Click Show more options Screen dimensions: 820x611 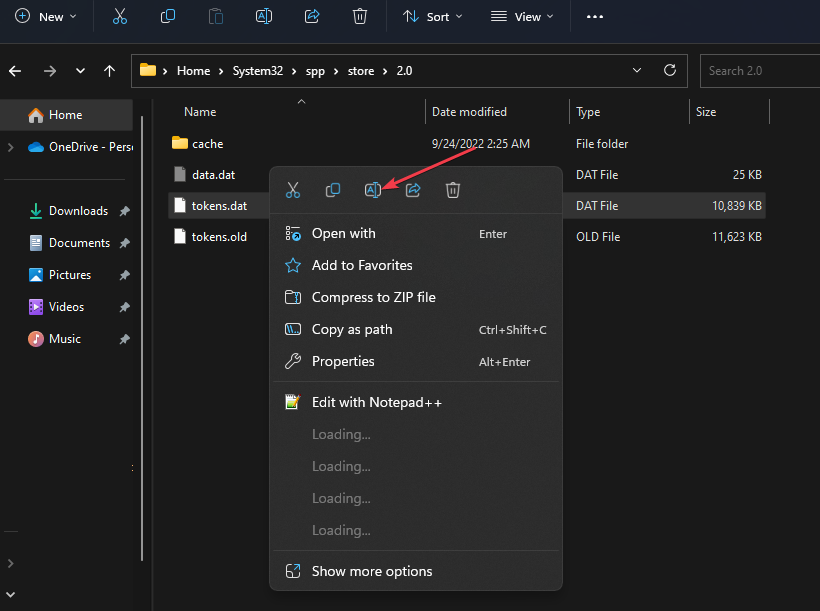point(372,571)
